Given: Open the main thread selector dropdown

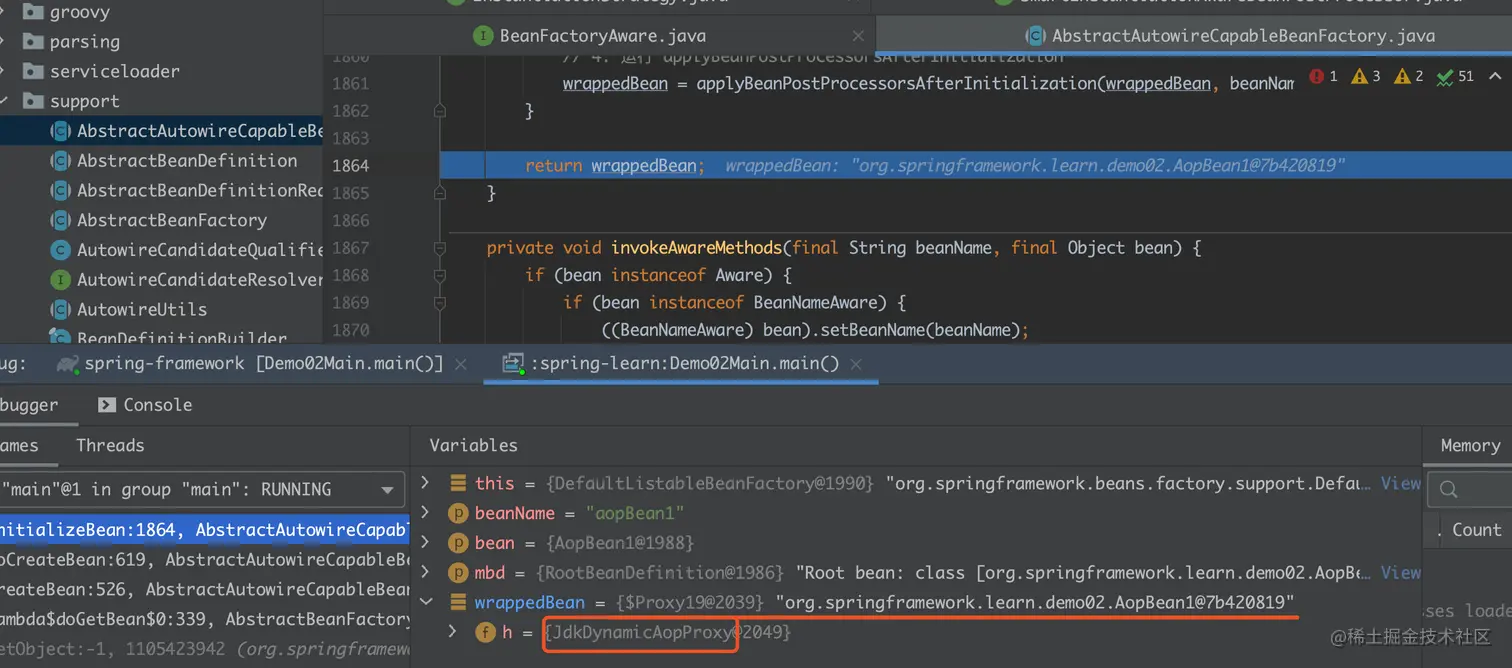Looking at the screenshot, I should pos(388,489).
